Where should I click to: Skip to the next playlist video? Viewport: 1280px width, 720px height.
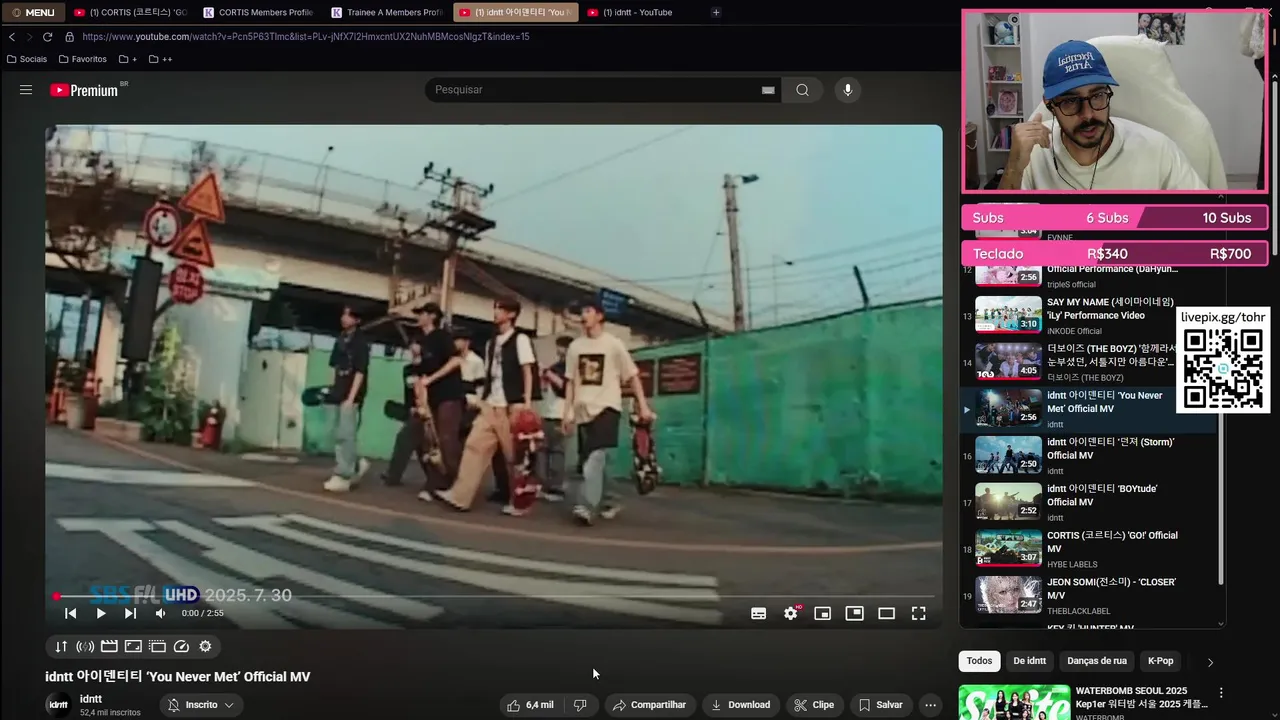point(130,613)
